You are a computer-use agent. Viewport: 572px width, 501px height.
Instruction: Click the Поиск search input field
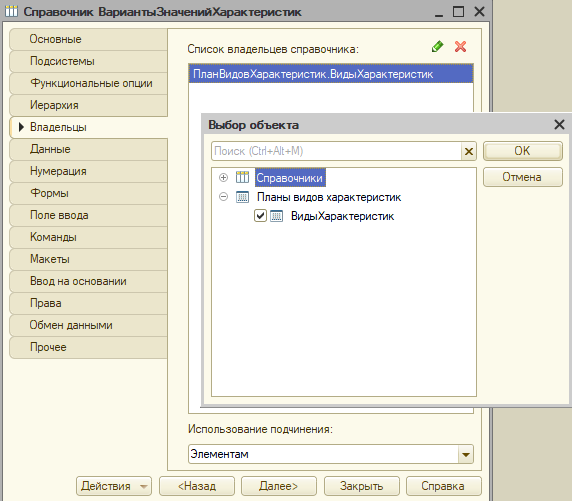click(336, 151)
